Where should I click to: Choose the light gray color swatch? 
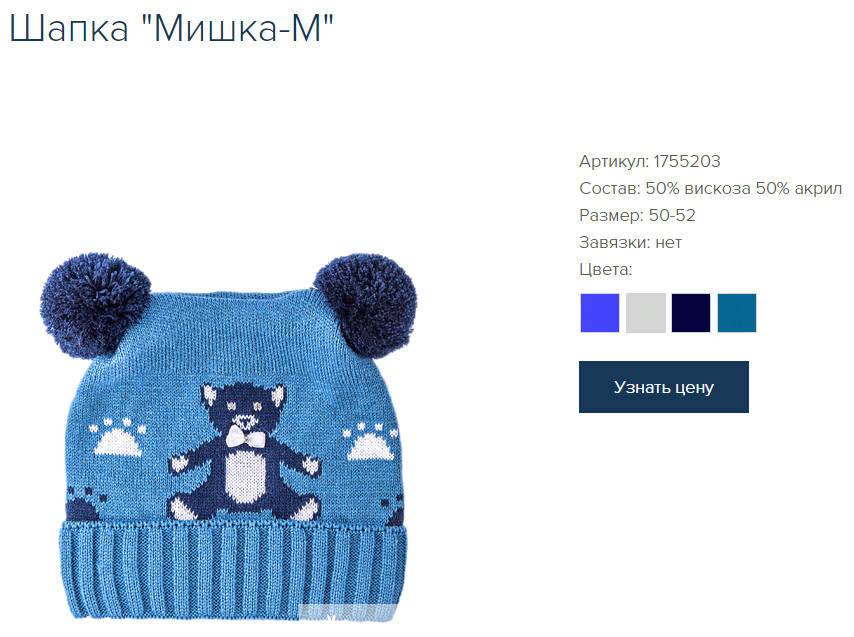point(645,313)
